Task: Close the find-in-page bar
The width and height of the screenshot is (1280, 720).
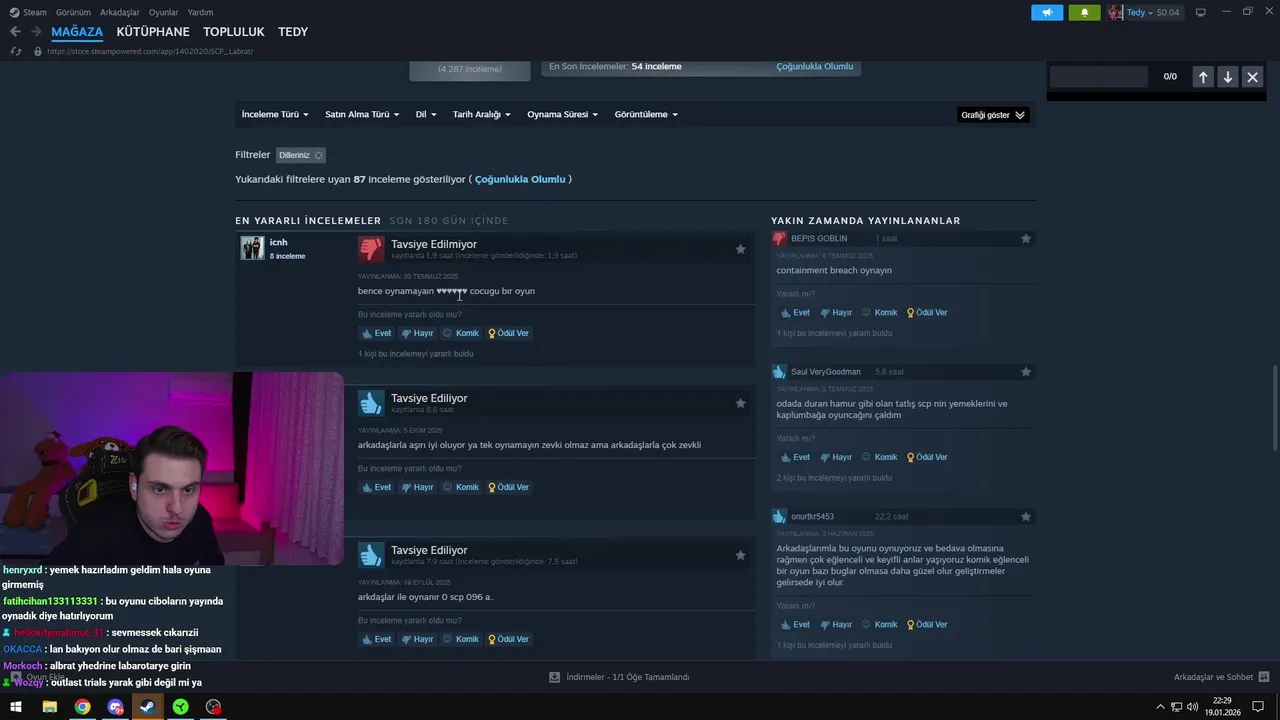Action: tap(1252, 77)
